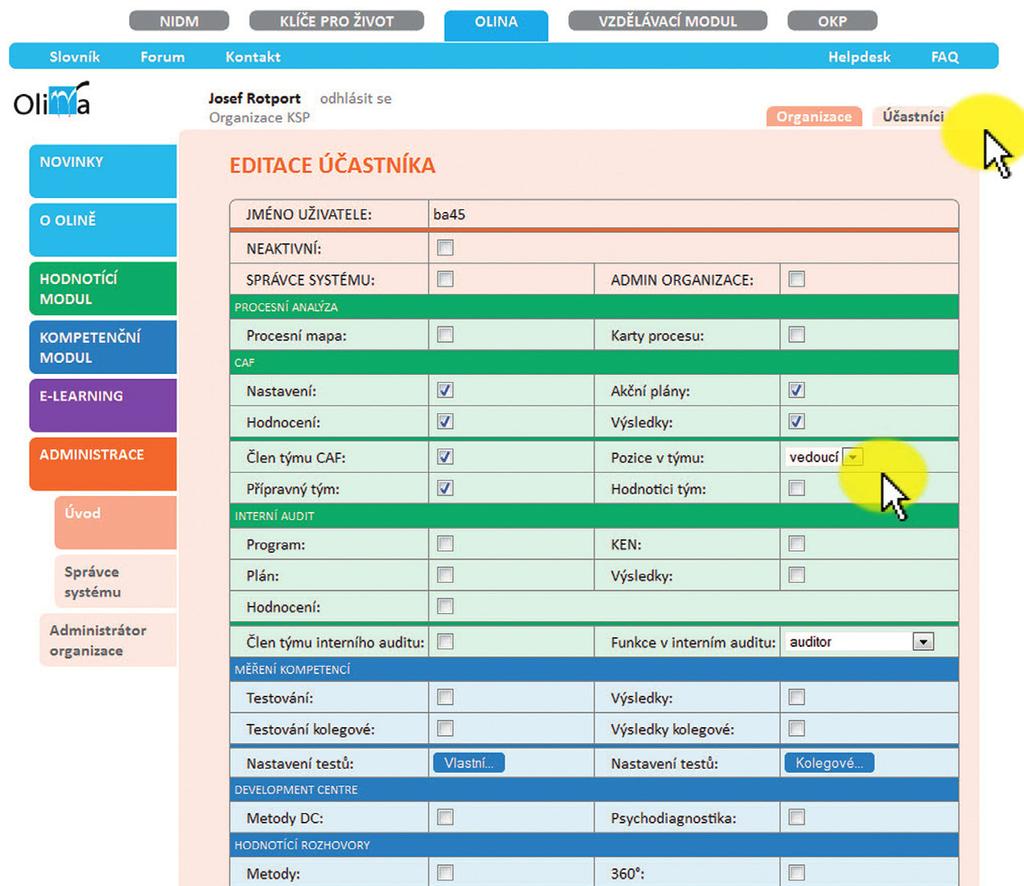This screenshot has height=886, width=1024.
Task: Switch to the Organizace tab
Action: pyautogui.click(x=814, y=116)
